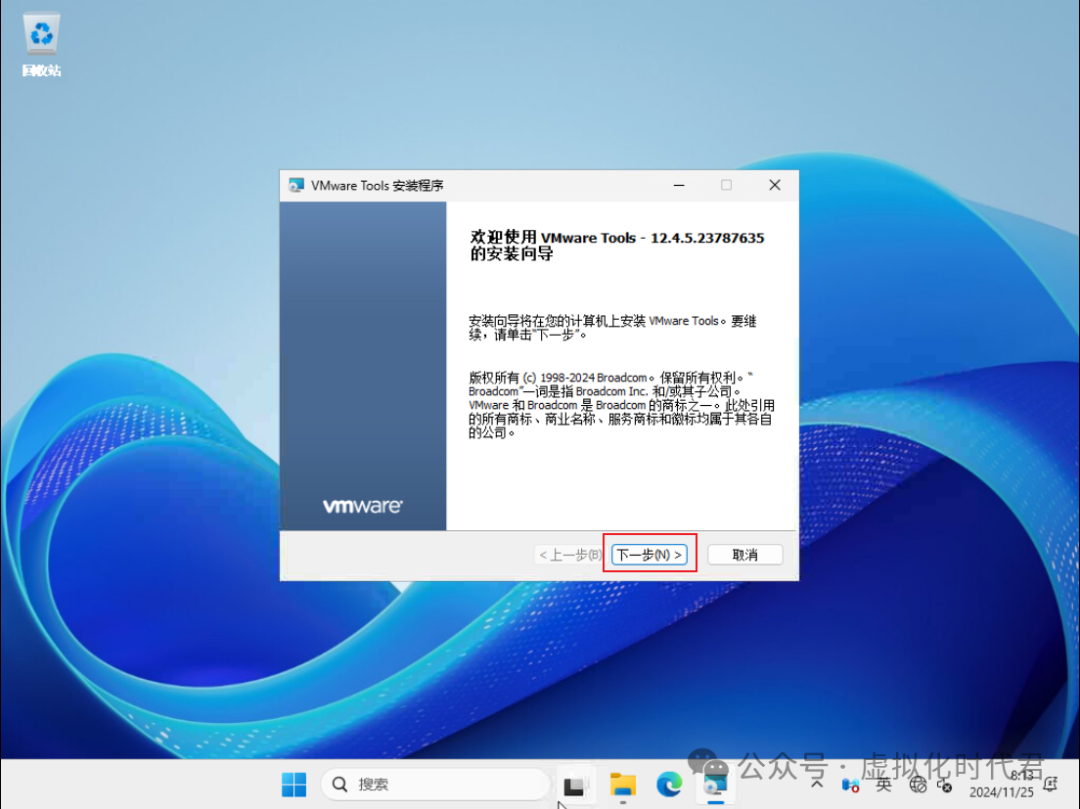Open the calendar by clicking the date 2024/11/25
The width and height of the screenshot is (1080, 809).
[1000, 792]
